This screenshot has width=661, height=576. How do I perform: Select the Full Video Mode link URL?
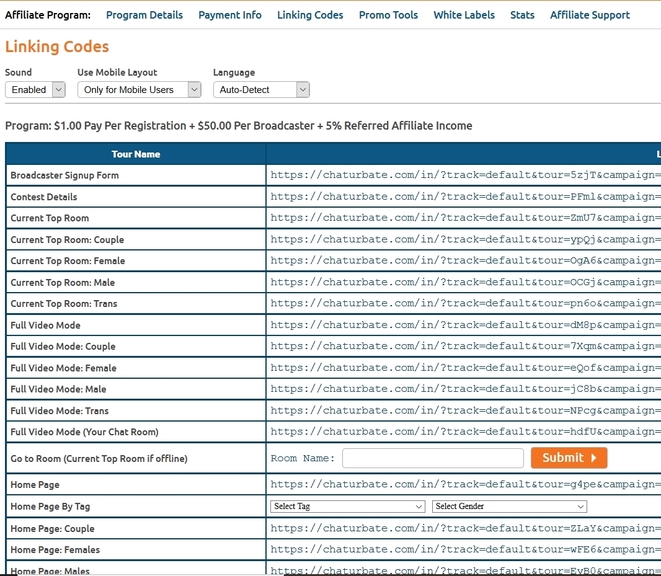465,325
